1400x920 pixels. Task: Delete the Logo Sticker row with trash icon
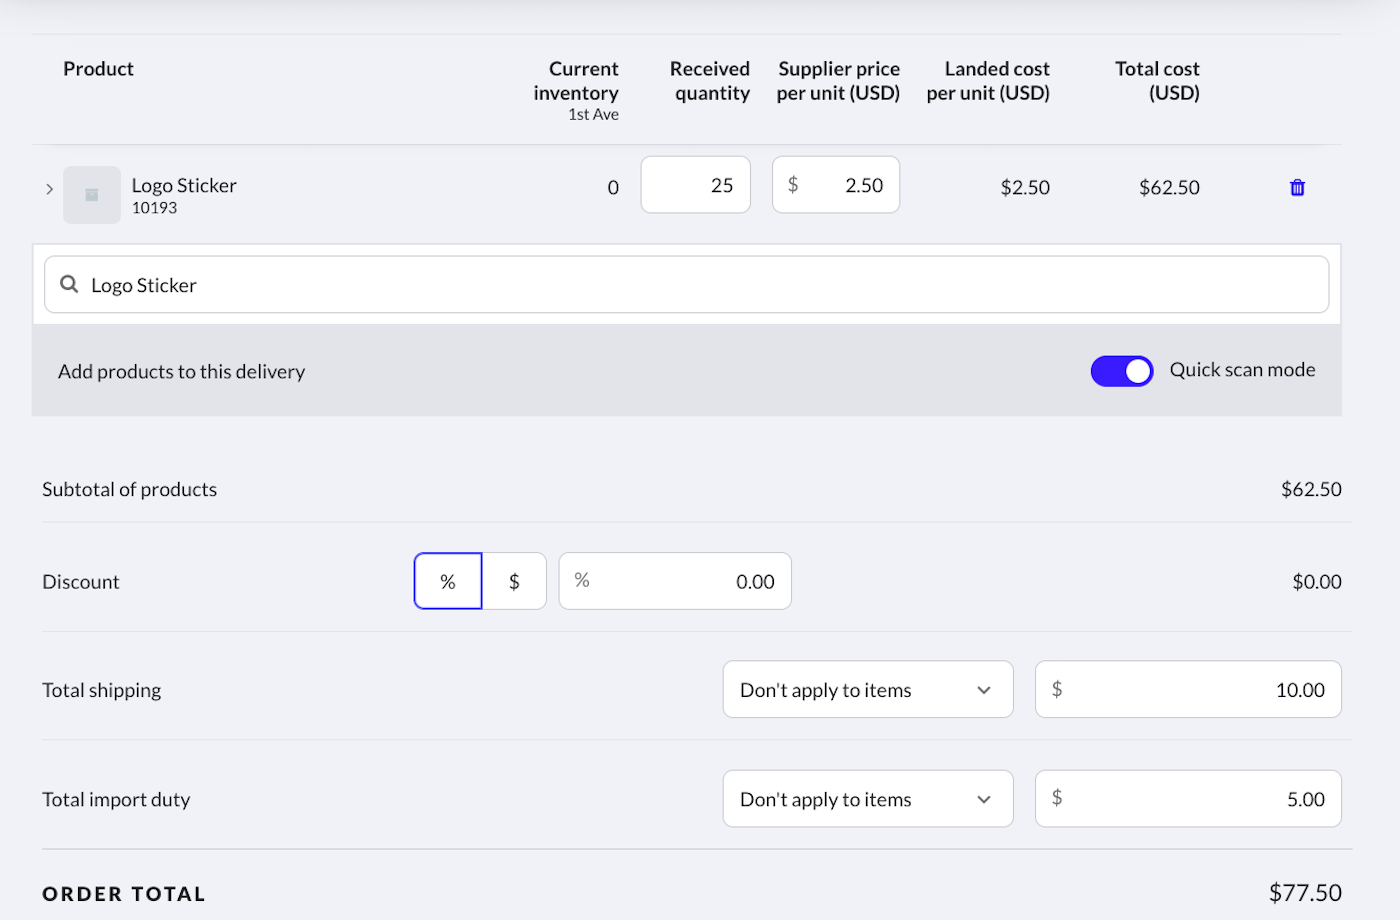pos(1297,188)
